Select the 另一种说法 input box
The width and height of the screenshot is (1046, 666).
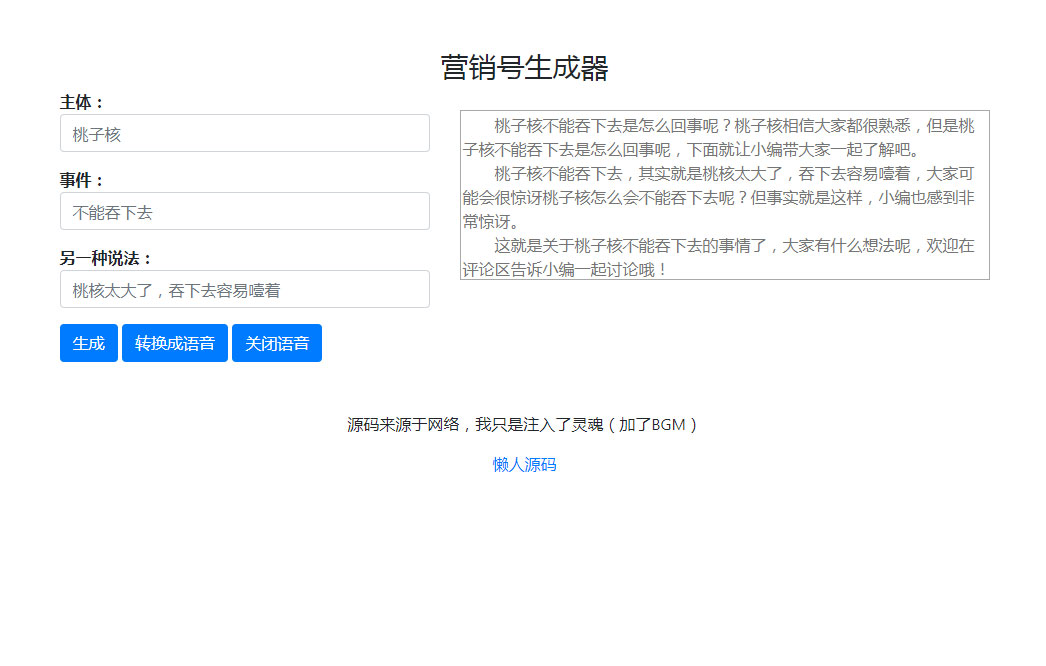click(245, 289)
